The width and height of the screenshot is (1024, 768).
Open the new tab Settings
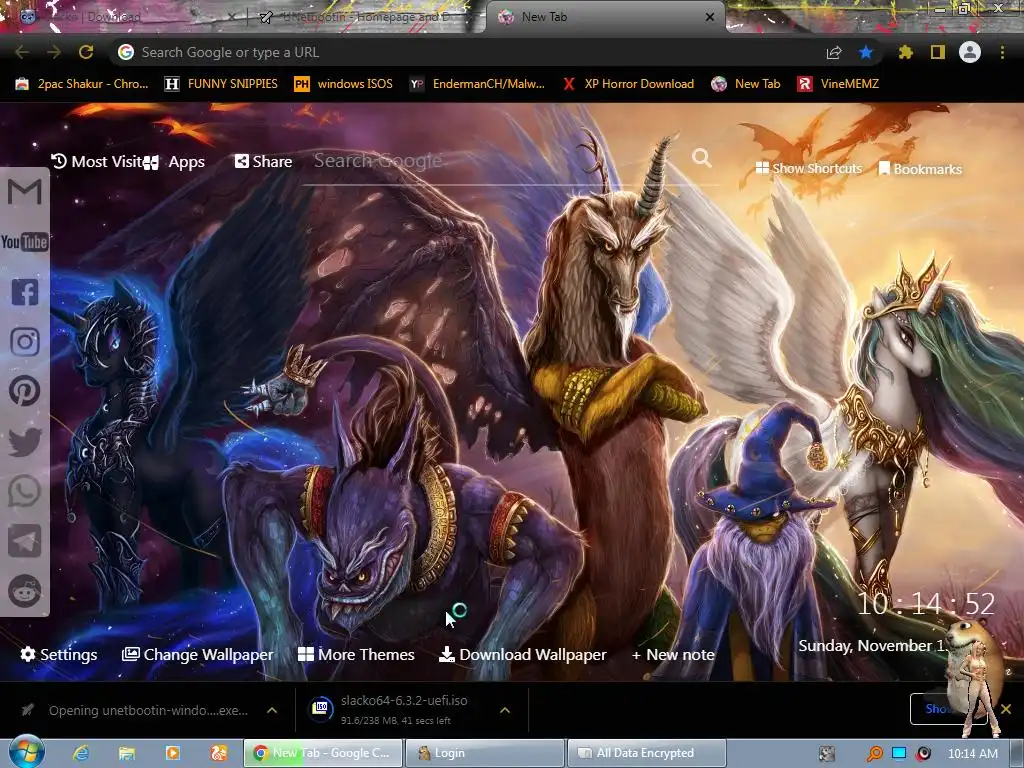(59, 654)
